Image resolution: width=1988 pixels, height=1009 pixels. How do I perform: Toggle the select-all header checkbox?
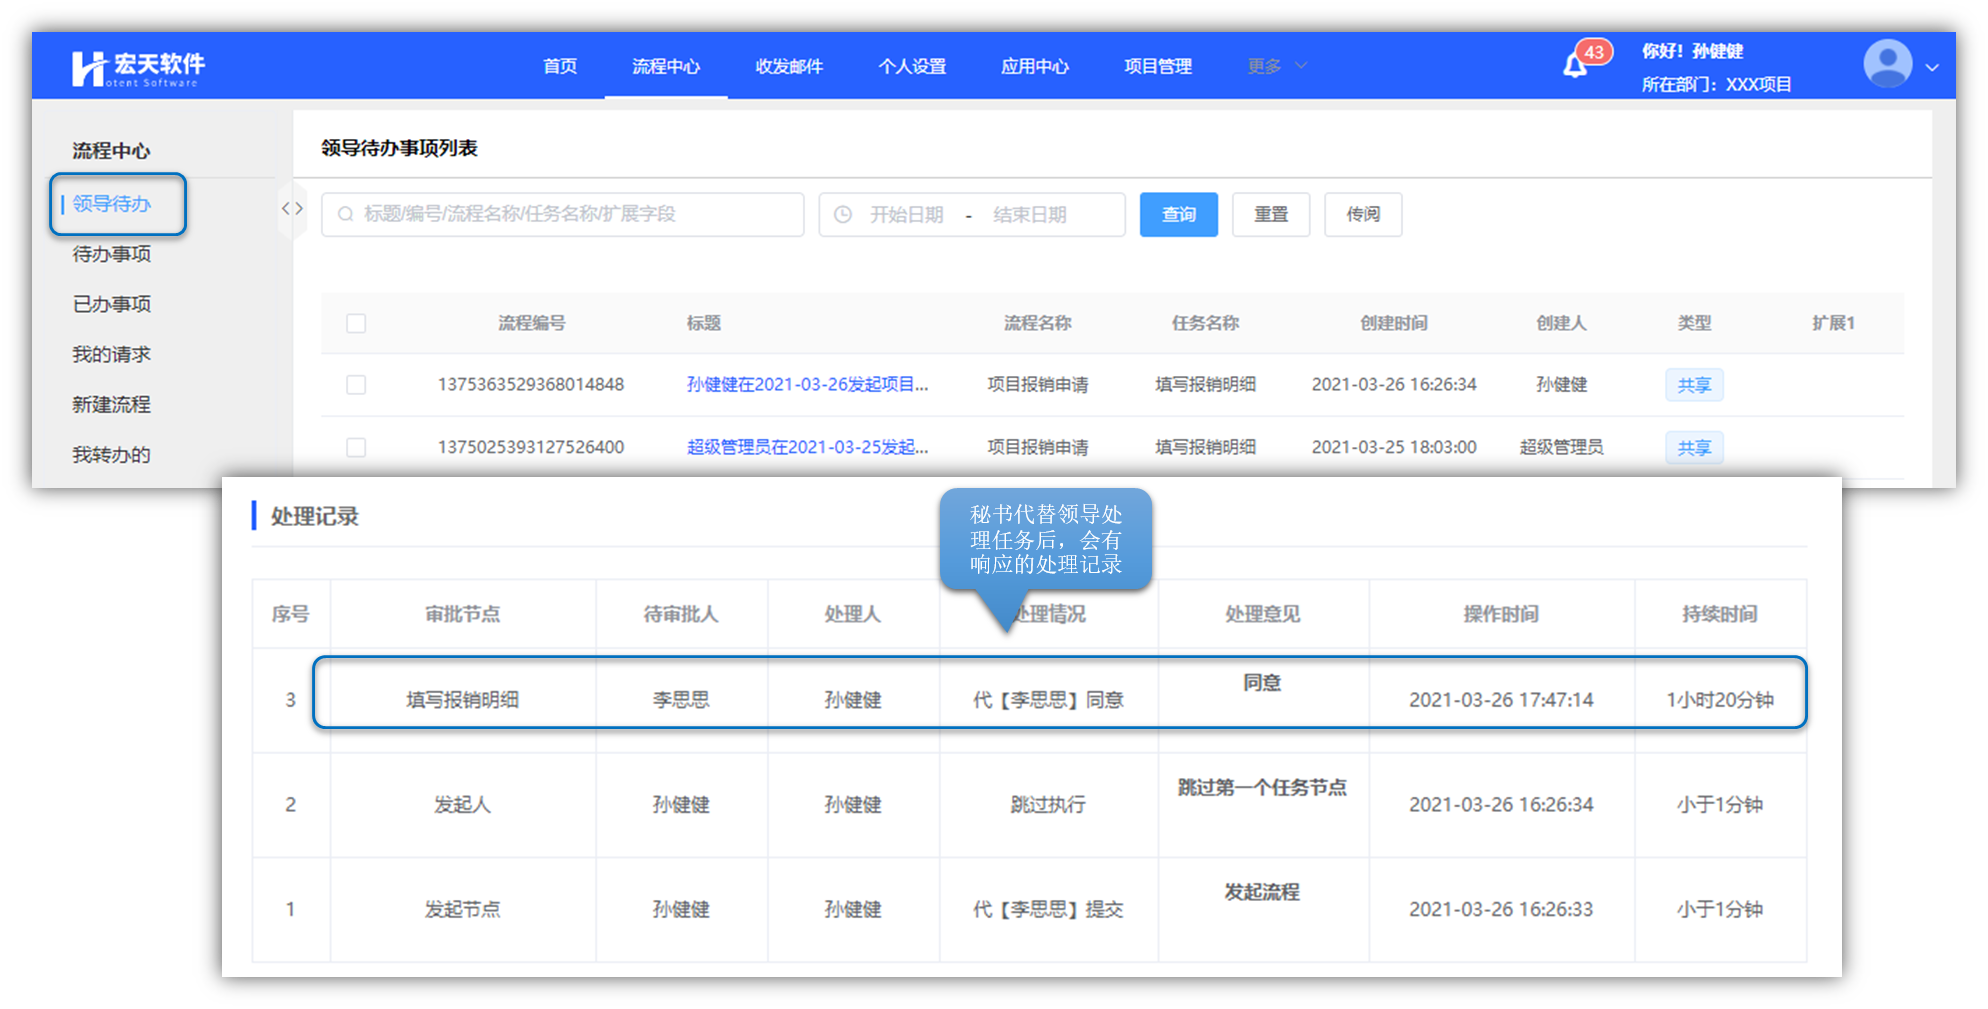point(356,324)
